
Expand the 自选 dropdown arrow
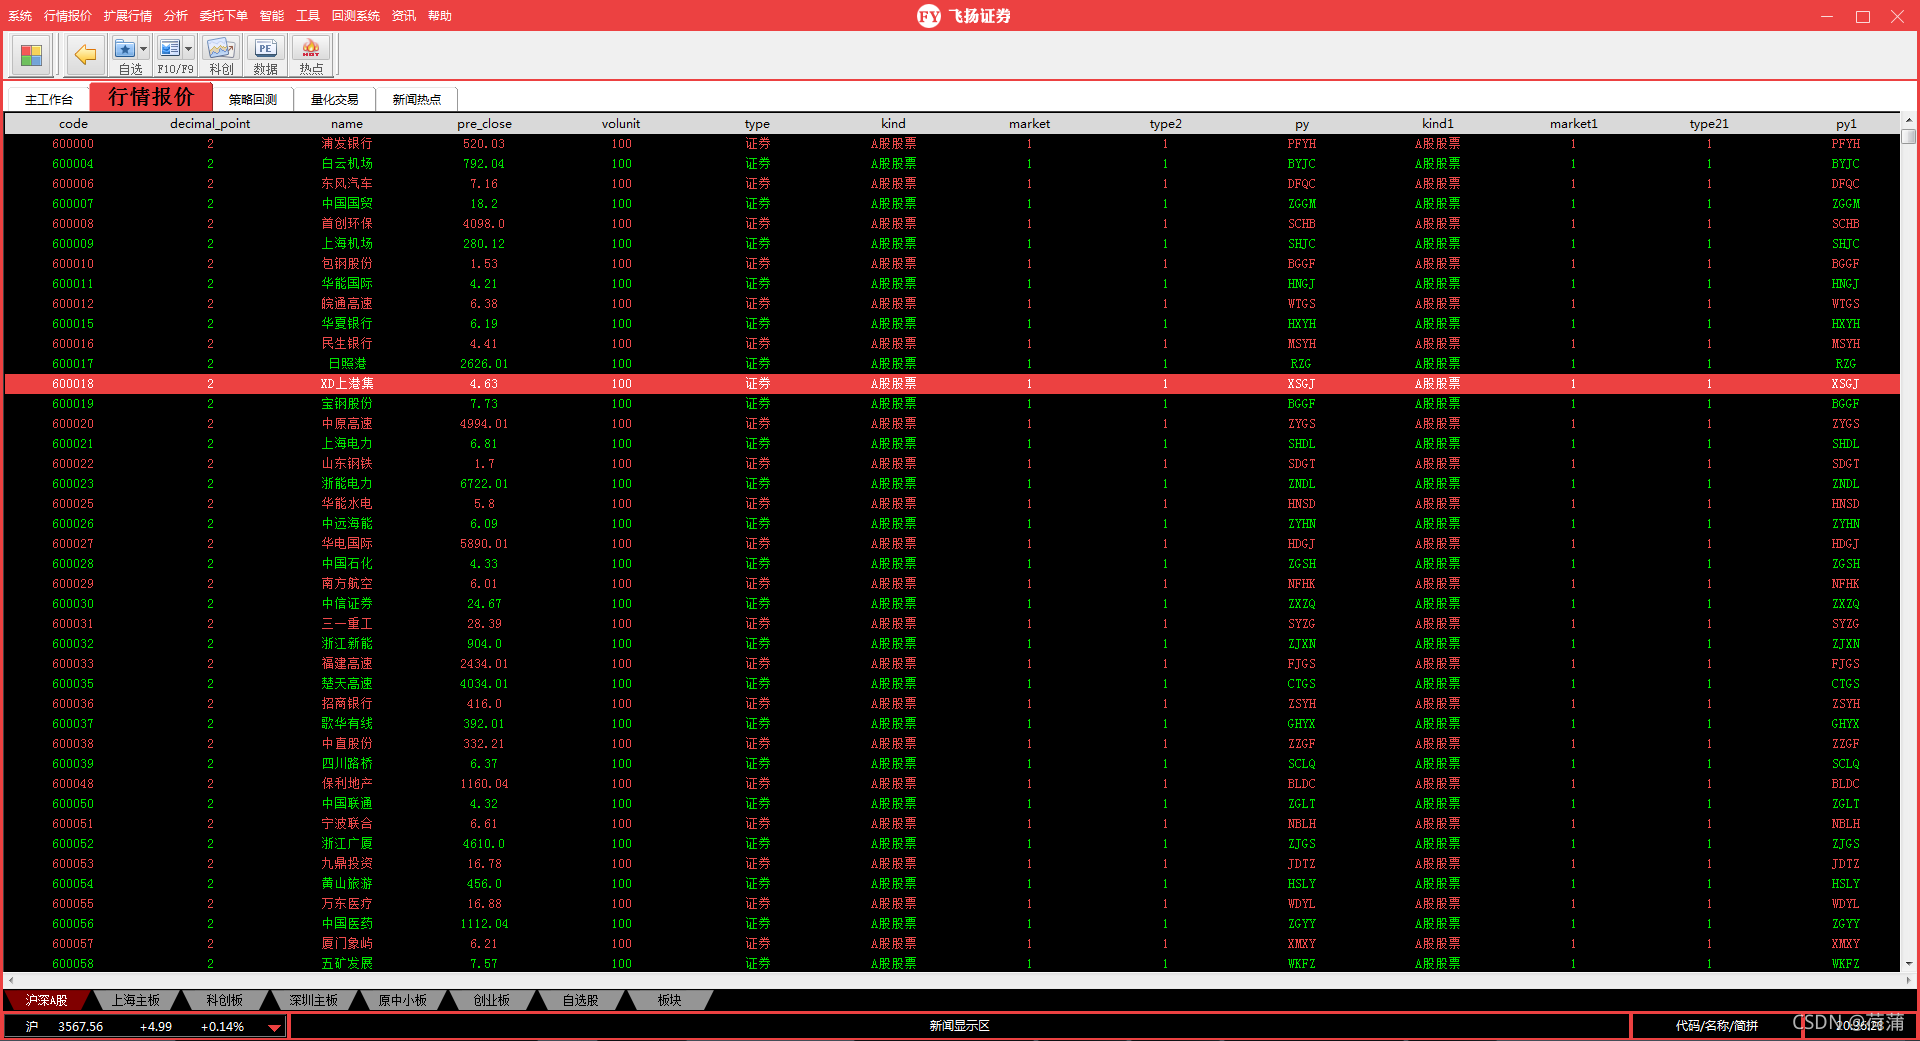144,48
